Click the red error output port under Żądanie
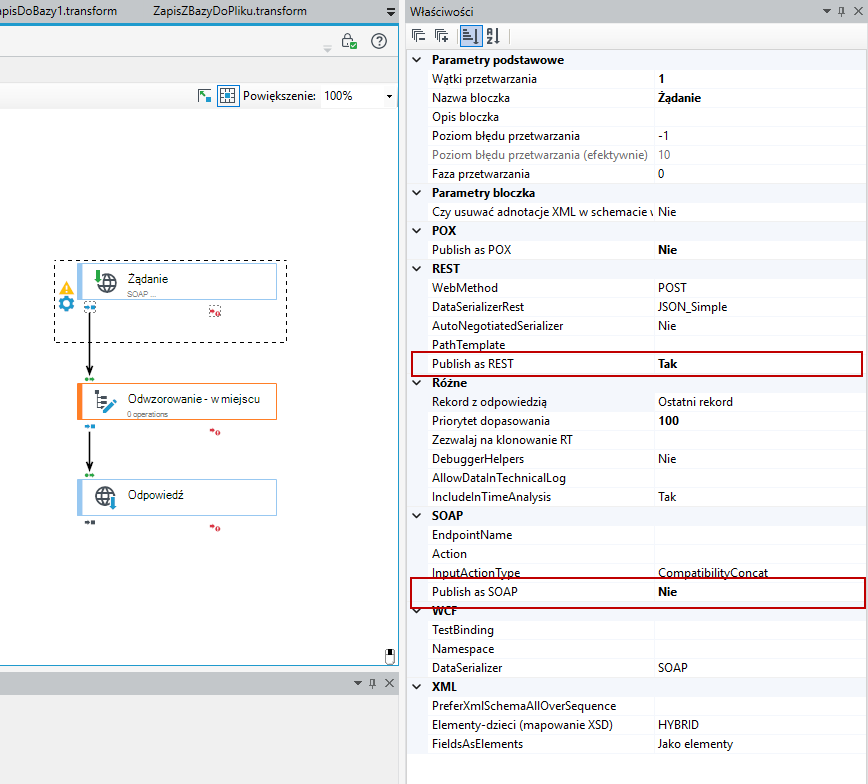 click(x=215, y=312)
